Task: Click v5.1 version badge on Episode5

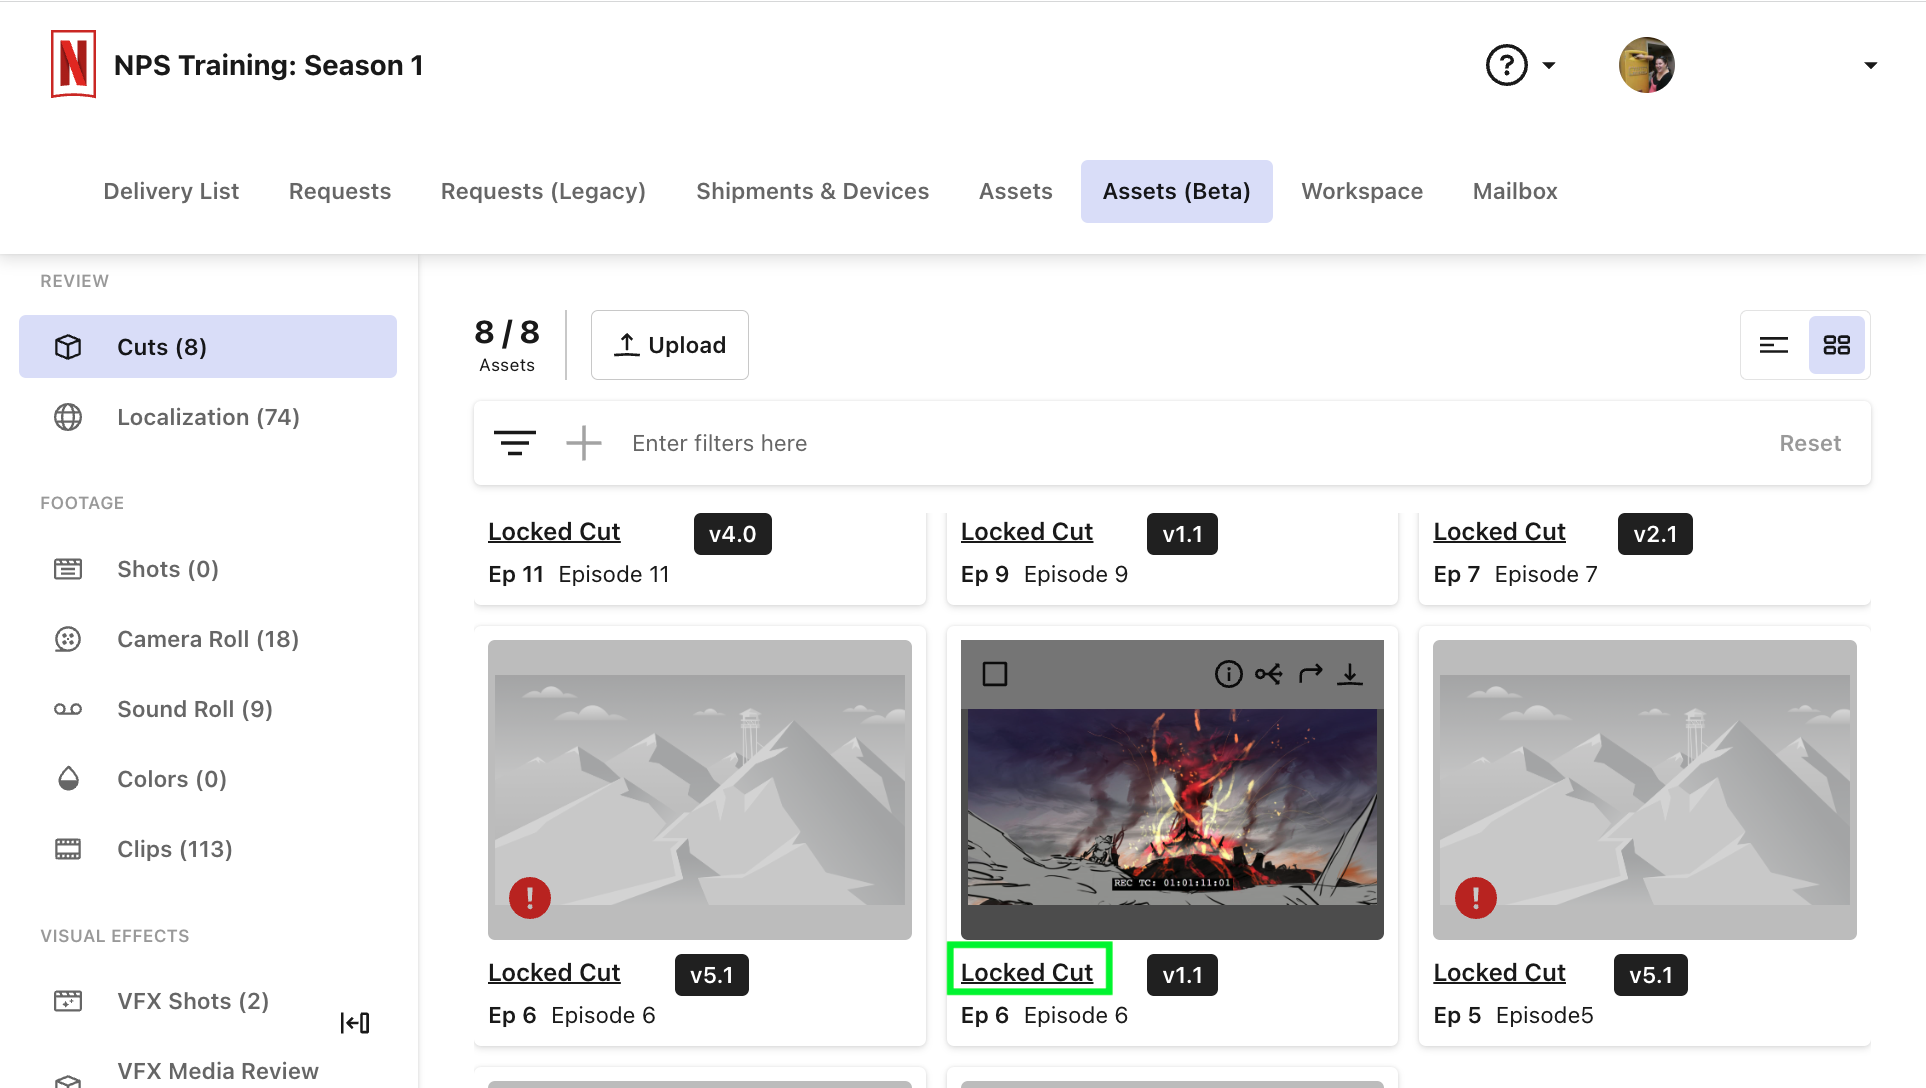Action: [1651, 975]
